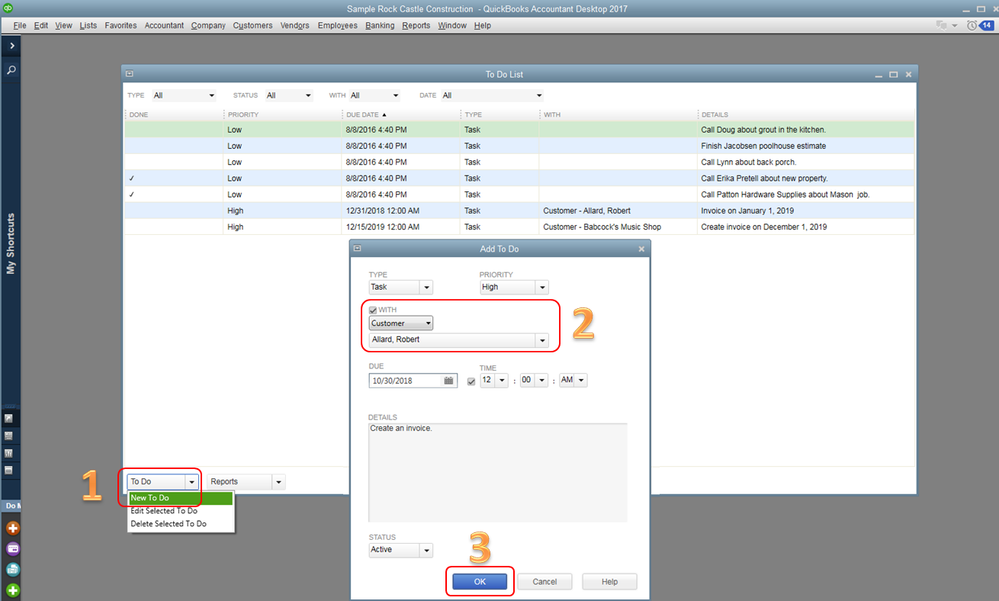
Task: Maximize the To Do List window
Action: 893,75
